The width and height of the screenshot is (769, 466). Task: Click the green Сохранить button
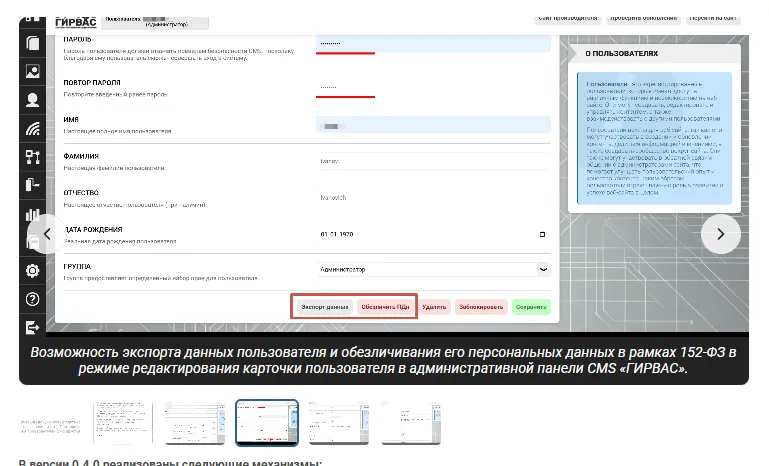(531, 307)
